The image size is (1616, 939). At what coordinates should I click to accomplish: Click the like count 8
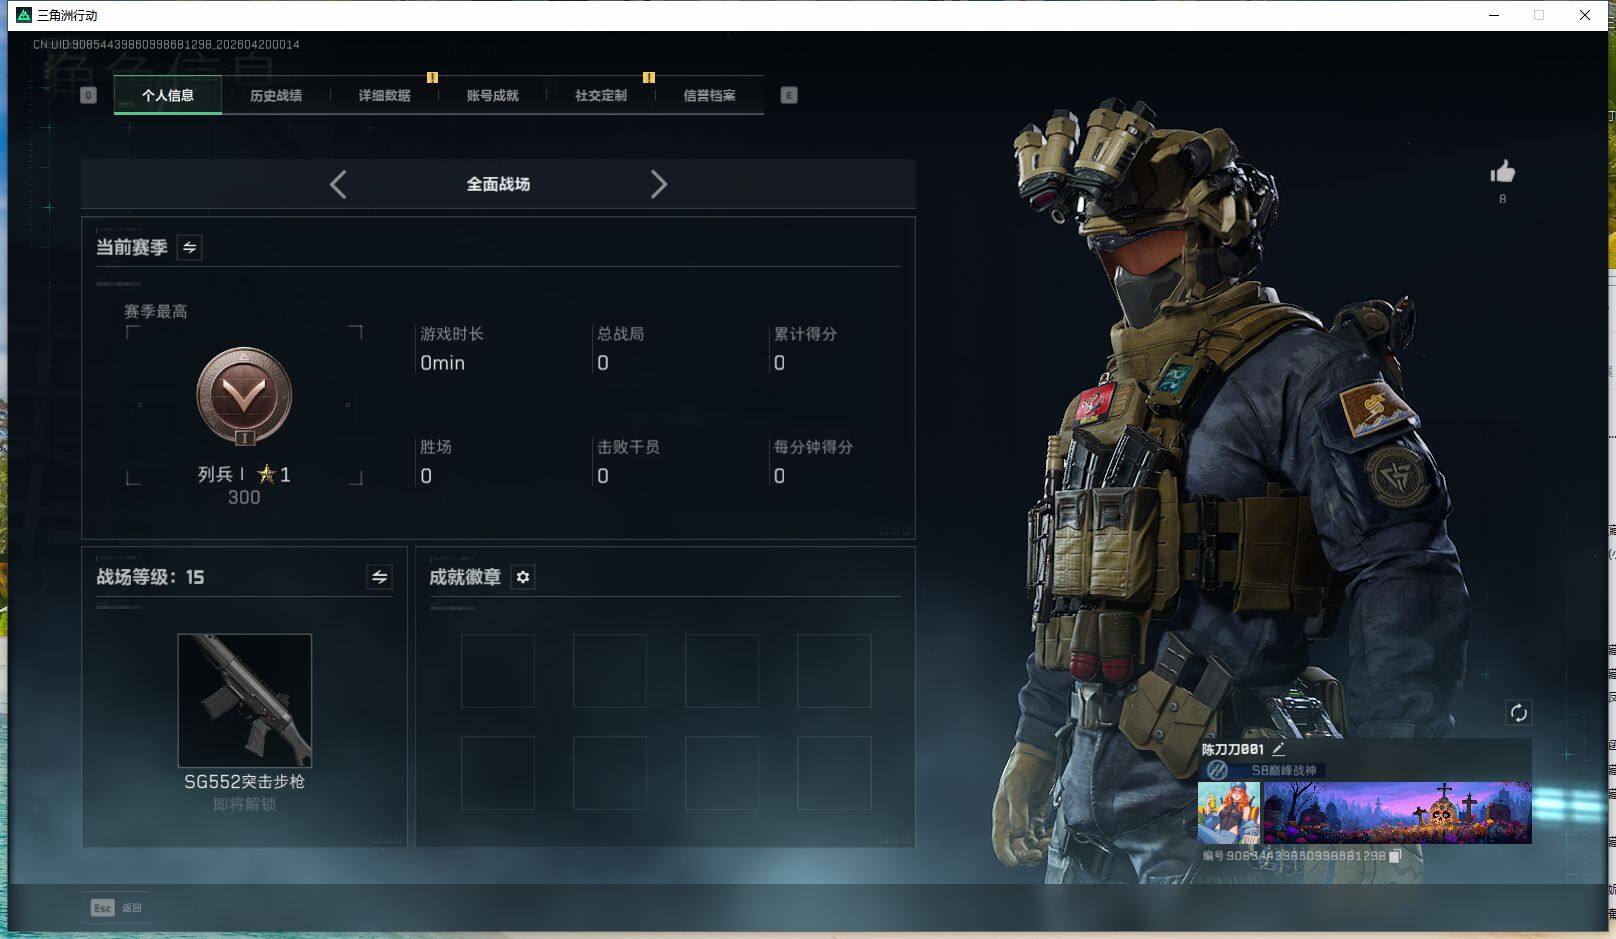pyautogui.click(x=1502, y=199)
